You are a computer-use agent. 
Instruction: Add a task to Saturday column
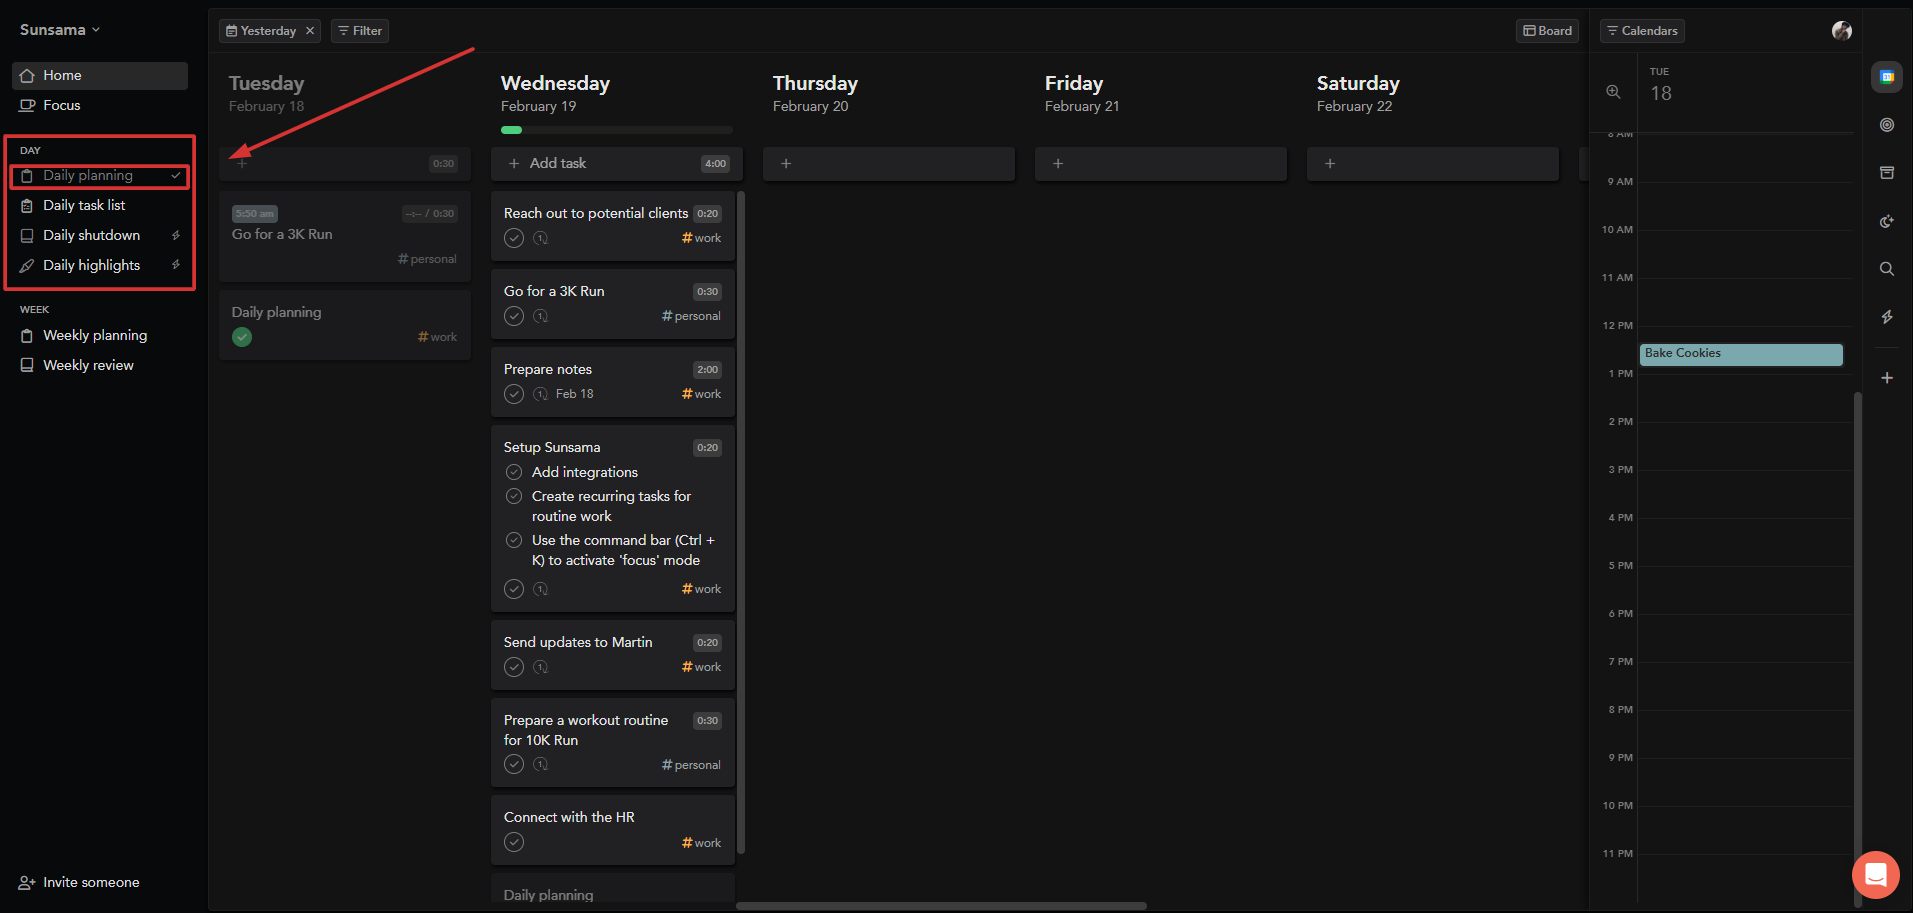tap(1433, 164)
